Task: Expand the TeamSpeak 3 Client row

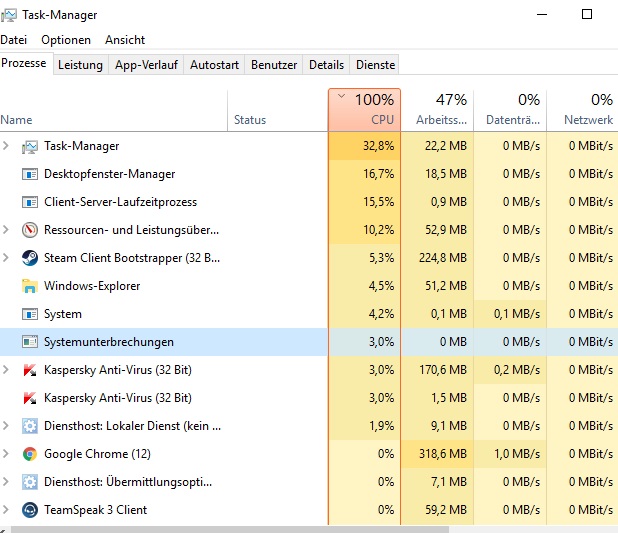Action: point(8,510)
